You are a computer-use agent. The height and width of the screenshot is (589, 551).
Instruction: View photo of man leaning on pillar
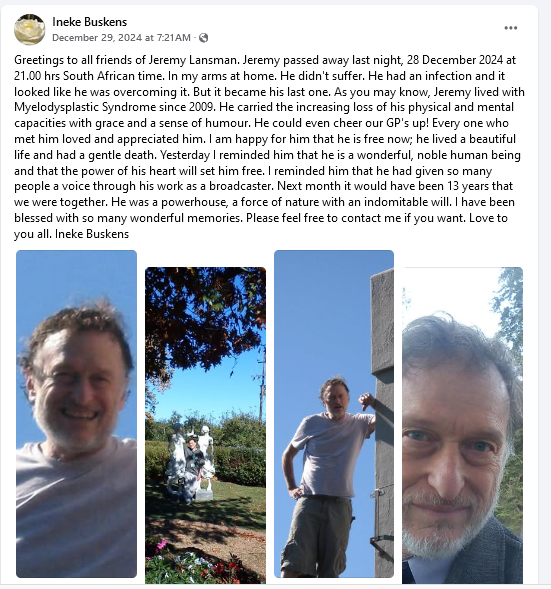point(334,414)
